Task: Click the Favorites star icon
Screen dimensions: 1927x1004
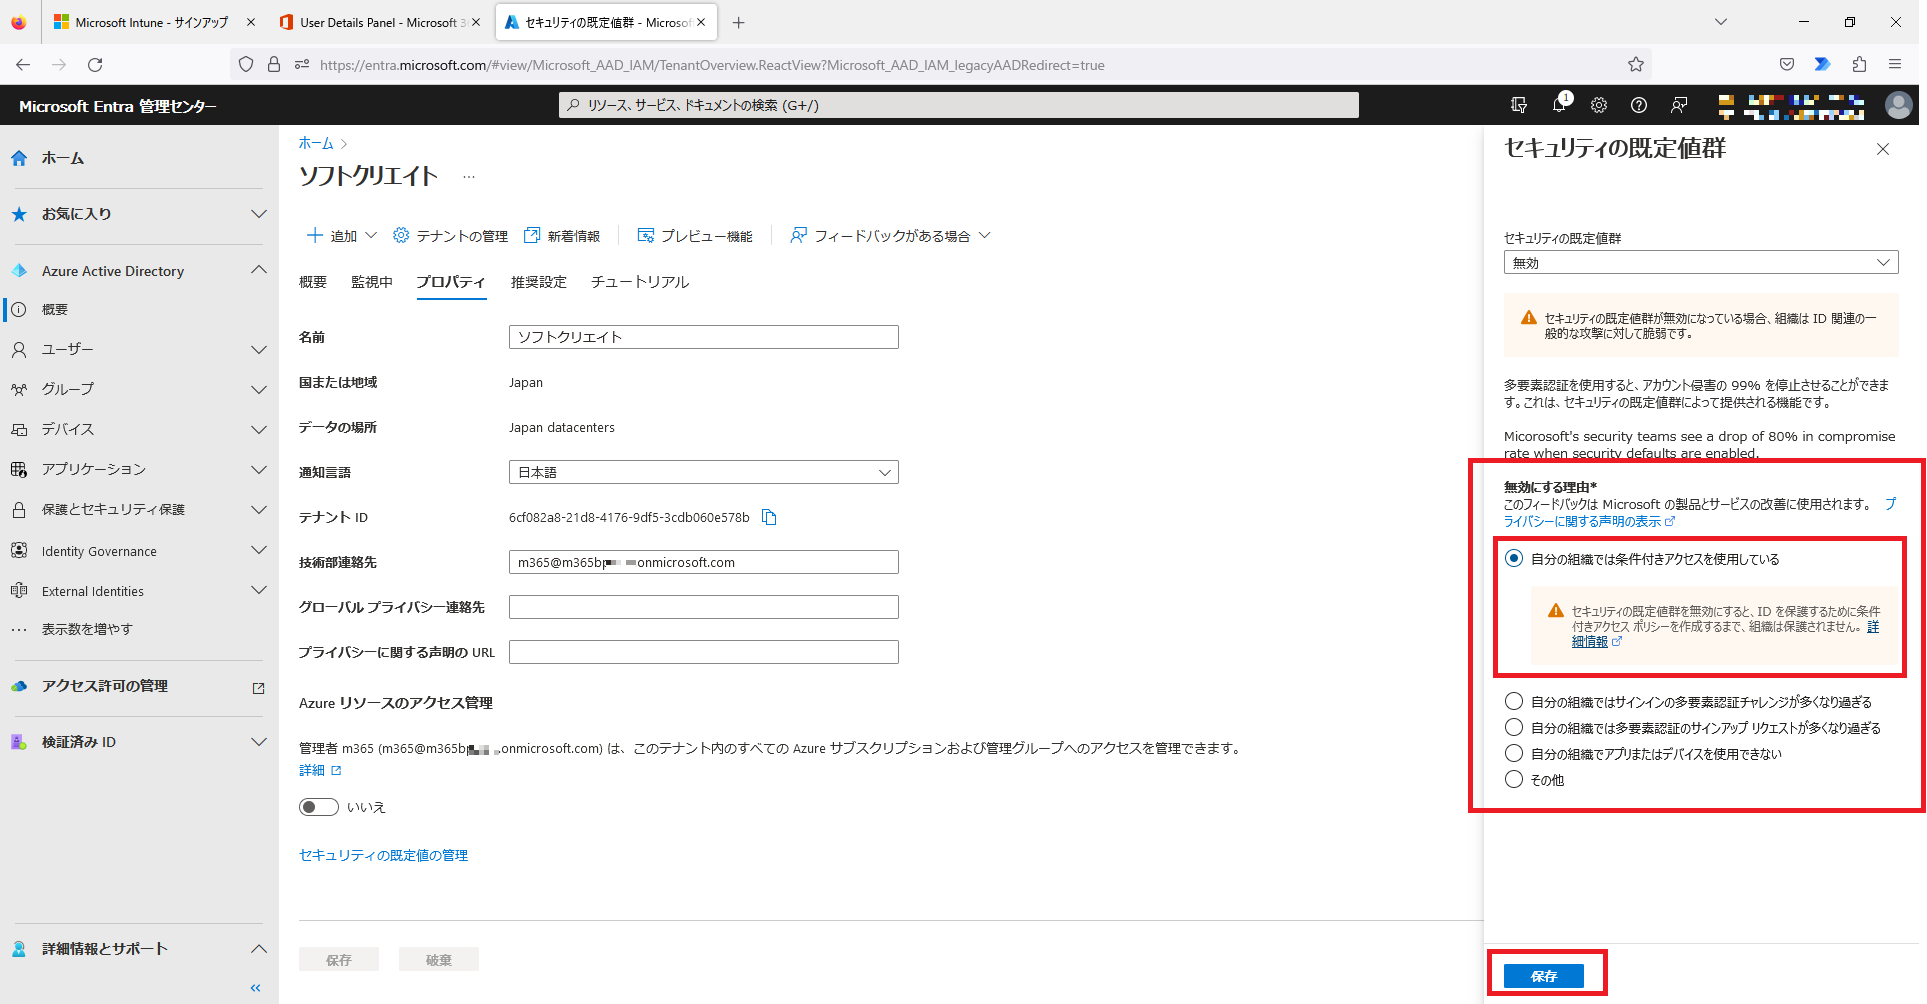Action: point(19,214)
